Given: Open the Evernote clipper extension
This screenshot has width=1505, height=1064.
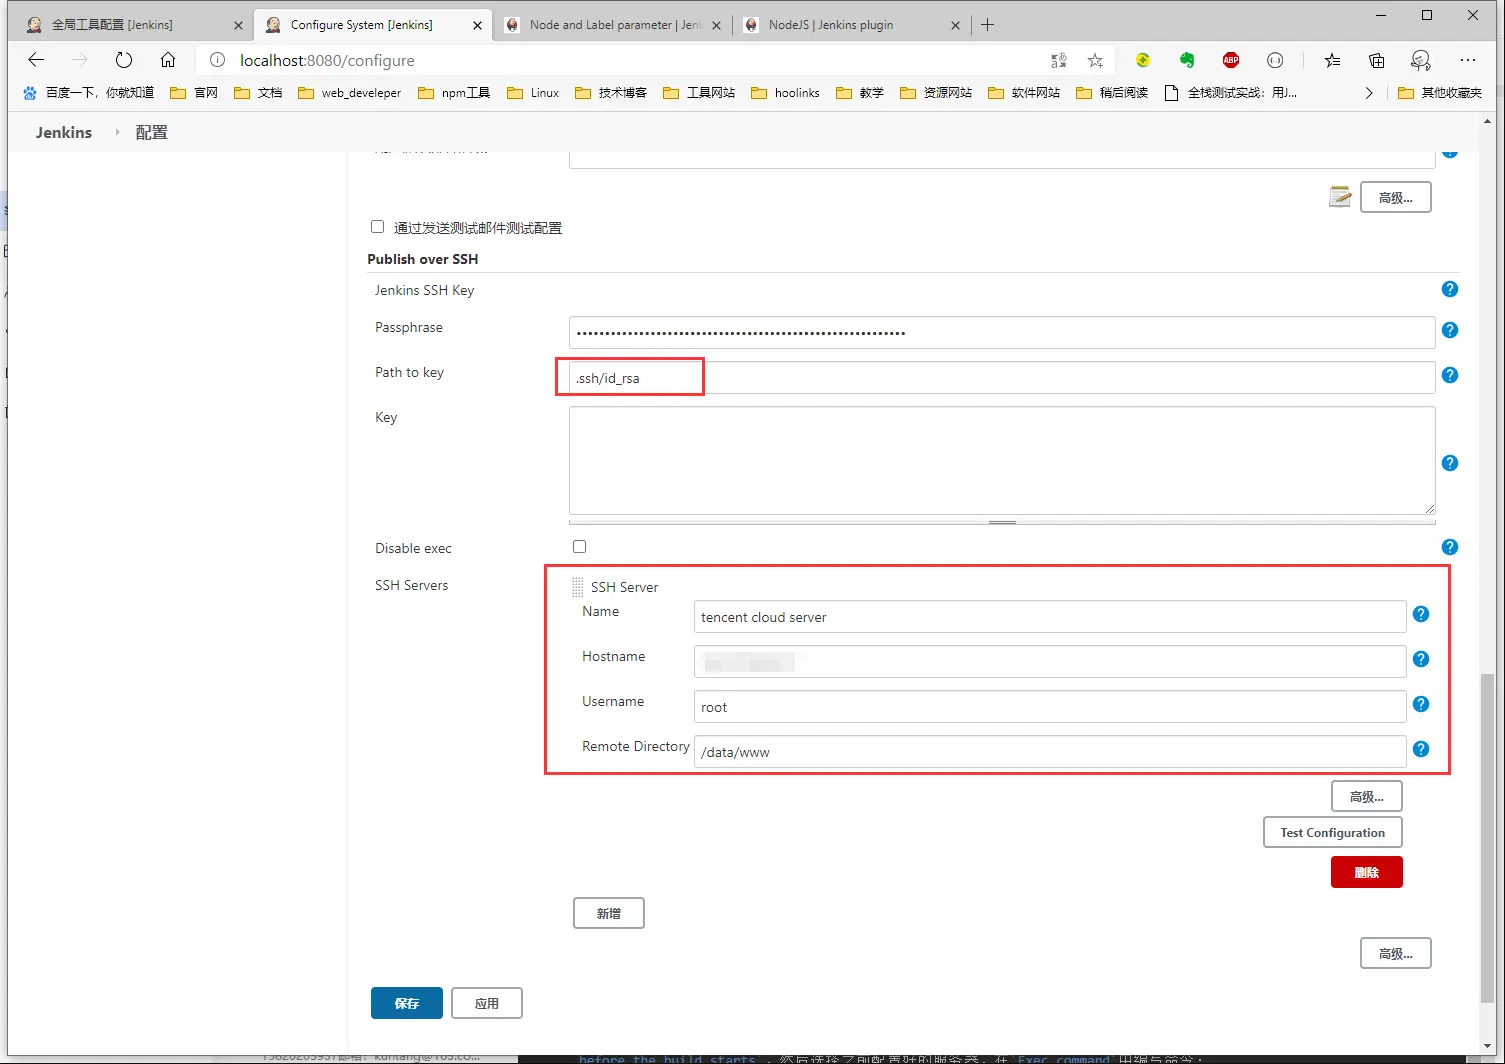Looking at the screenshot, I should coord(1187,60).
